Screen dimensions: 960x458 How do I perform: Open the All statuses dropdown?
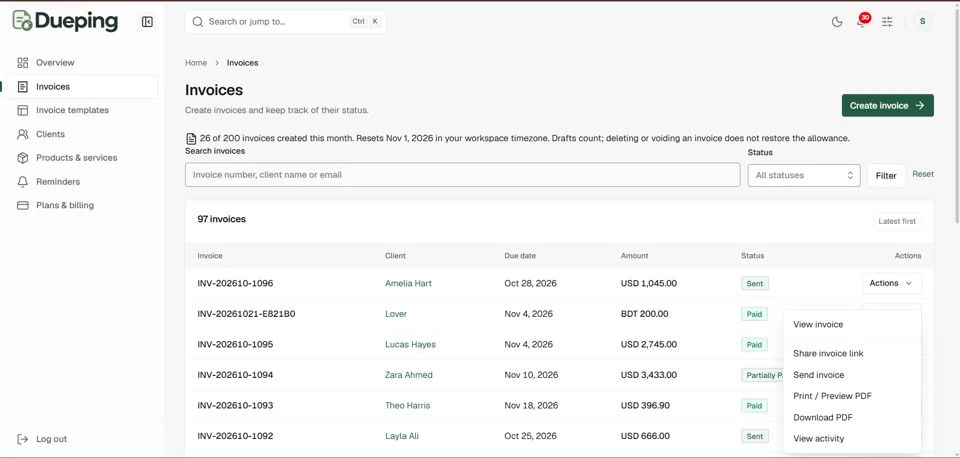pos(804,175)
